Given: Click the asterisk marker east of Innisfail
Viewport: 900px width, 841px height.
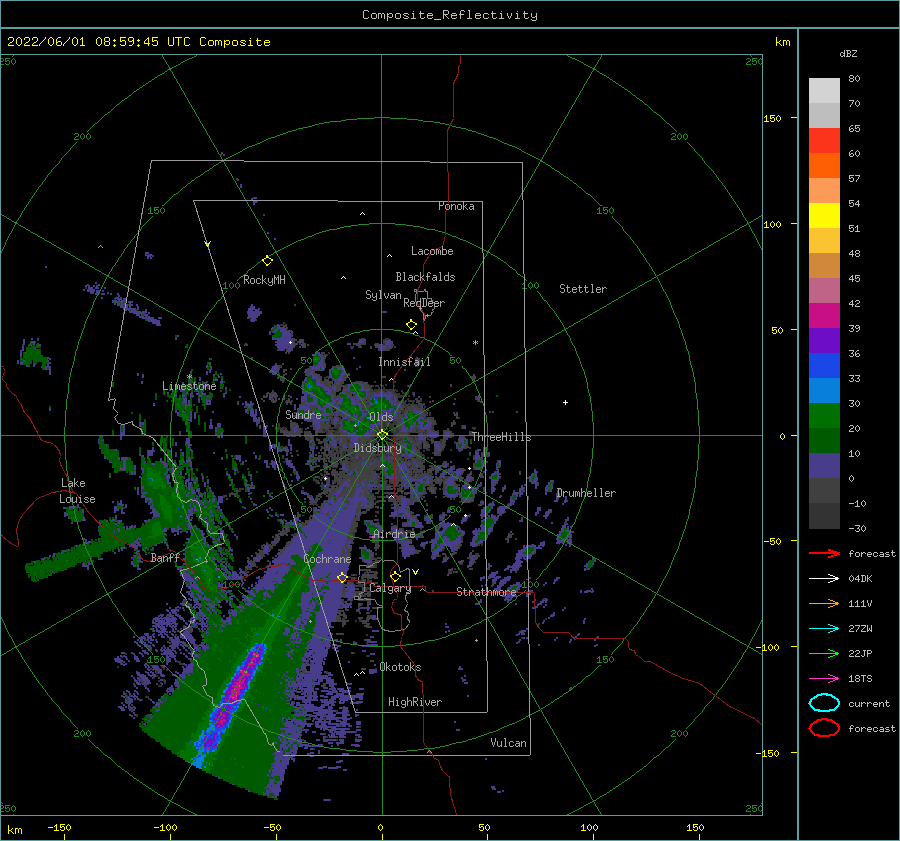Looking at the screenshot, I should (475, 343).
